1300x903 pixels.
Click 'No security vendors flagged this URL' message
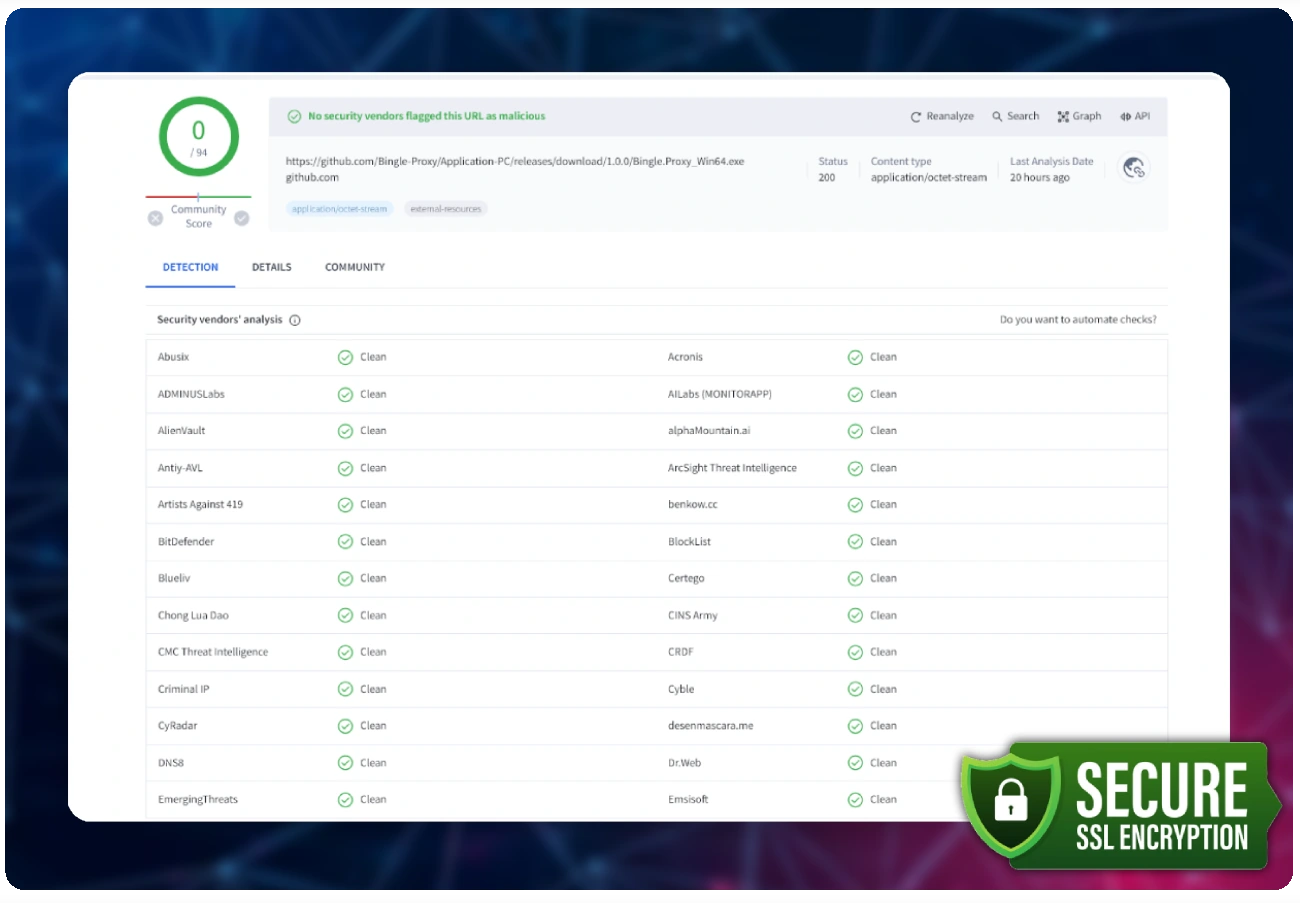(427, 116)
